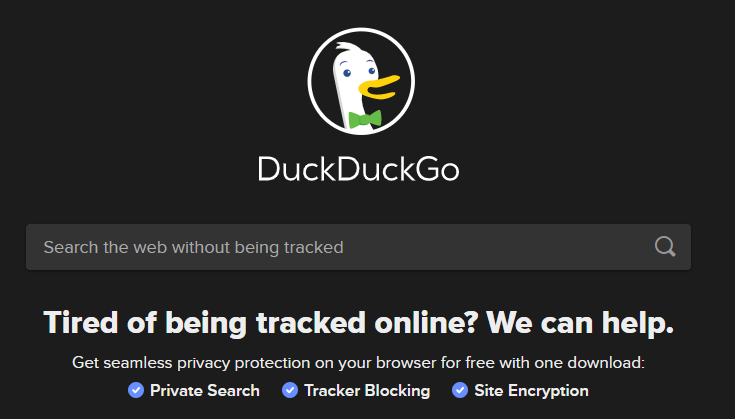Click the 'We can help.' heading text
The height and width of the screenshot is (419, 735).
coord(580,323)
